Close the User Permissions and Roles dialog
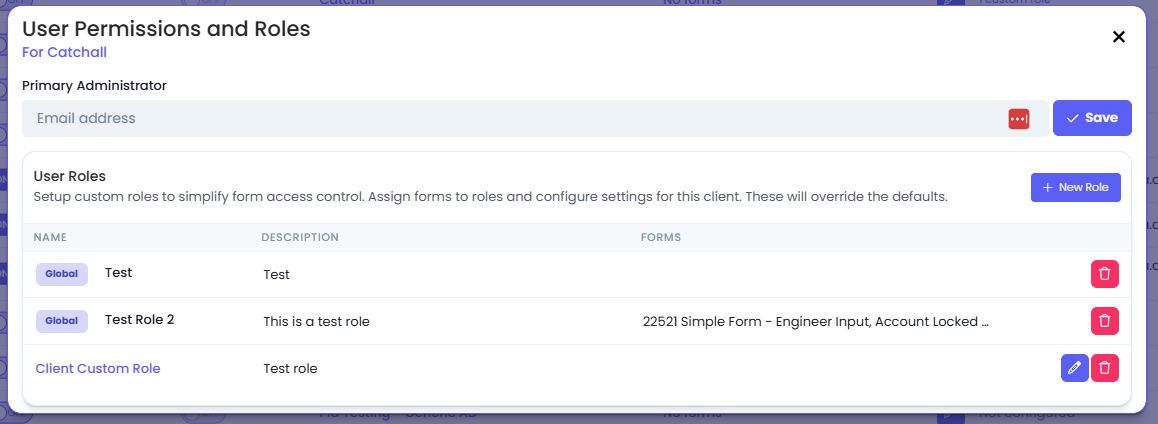 coord(1119,37)
